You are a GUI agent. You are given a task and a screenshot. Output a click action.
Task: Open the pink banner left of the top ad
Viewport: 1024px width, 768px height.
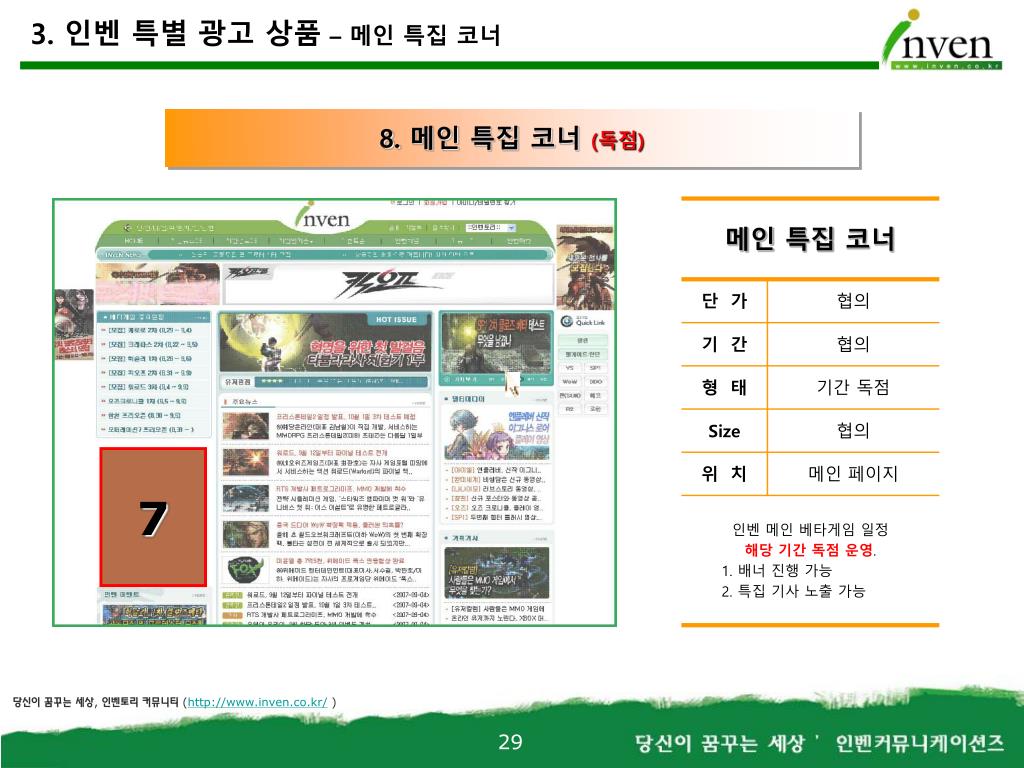coord(157,283)
